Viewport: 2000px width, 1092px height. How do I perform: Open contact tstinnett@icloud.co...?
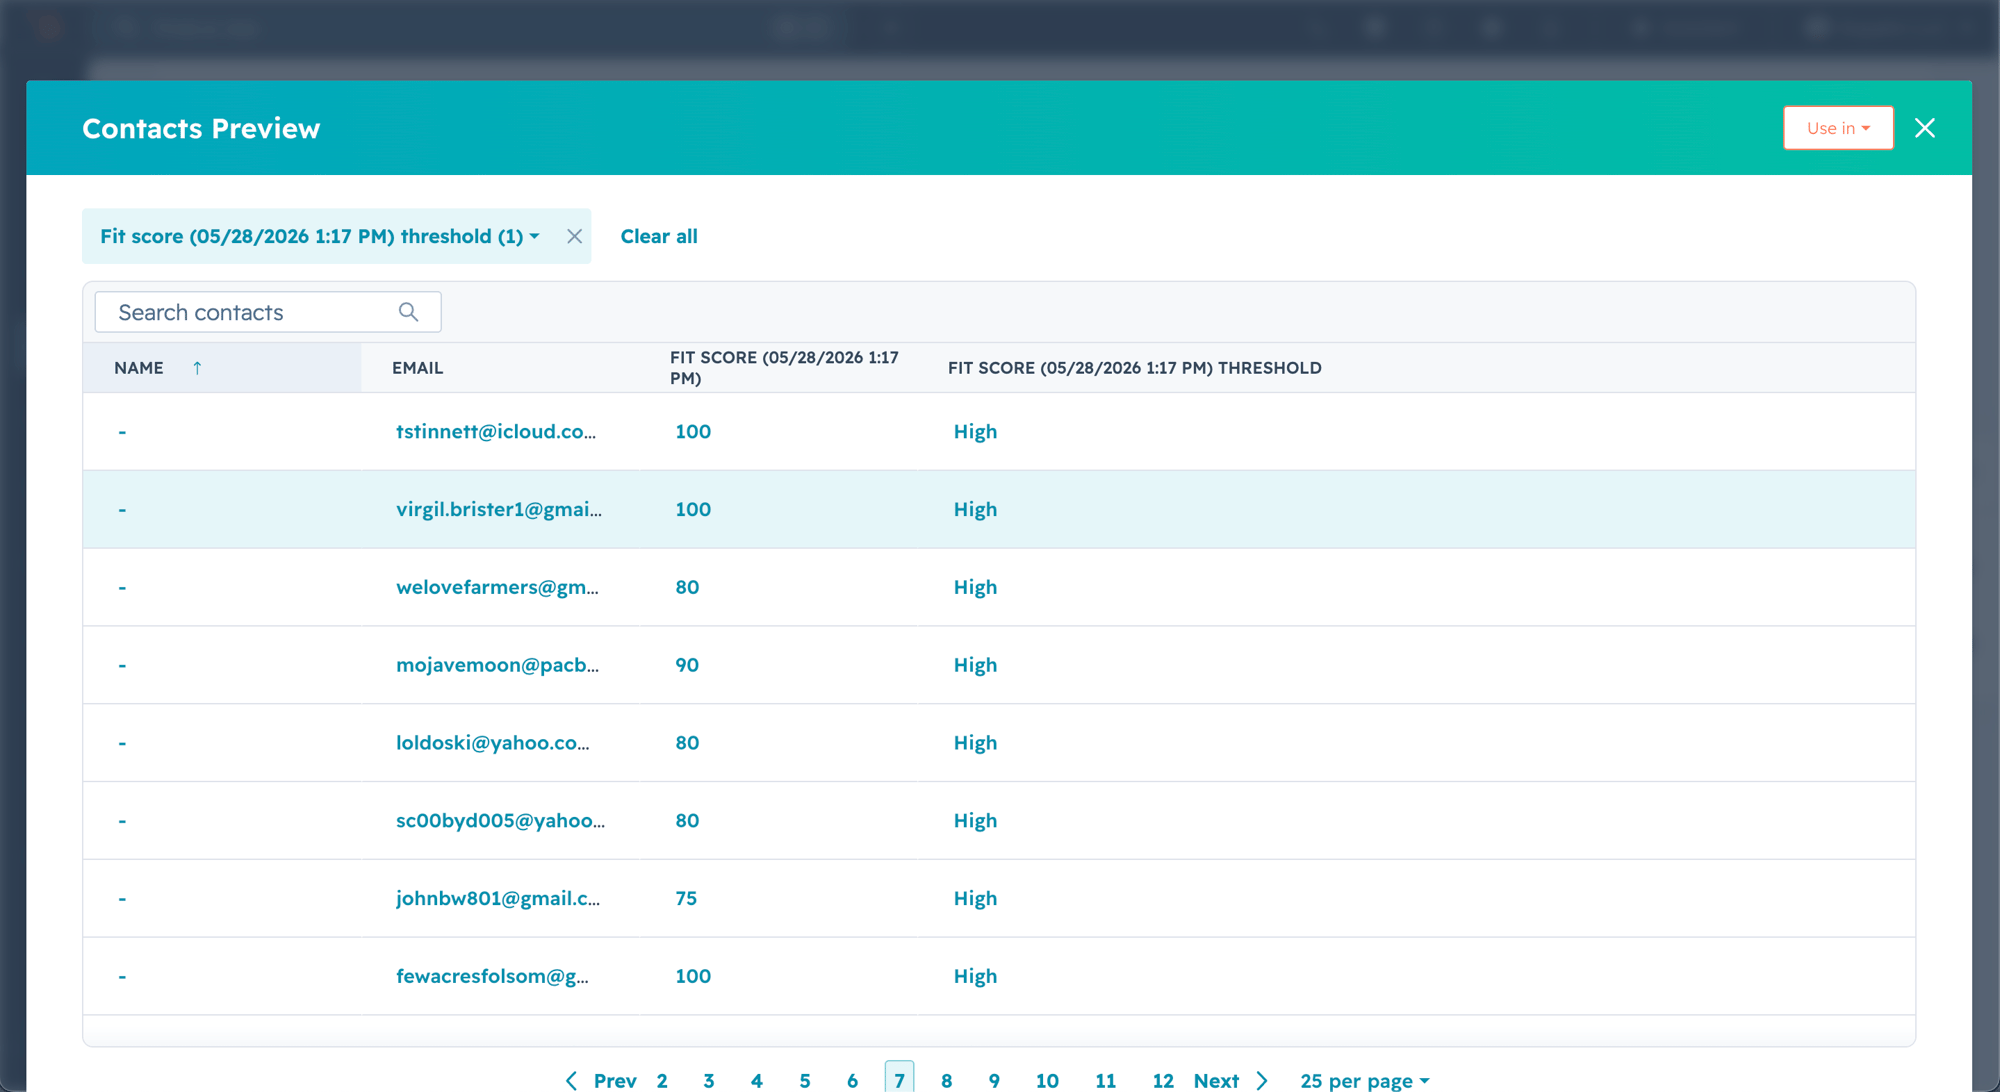[496, 432]
